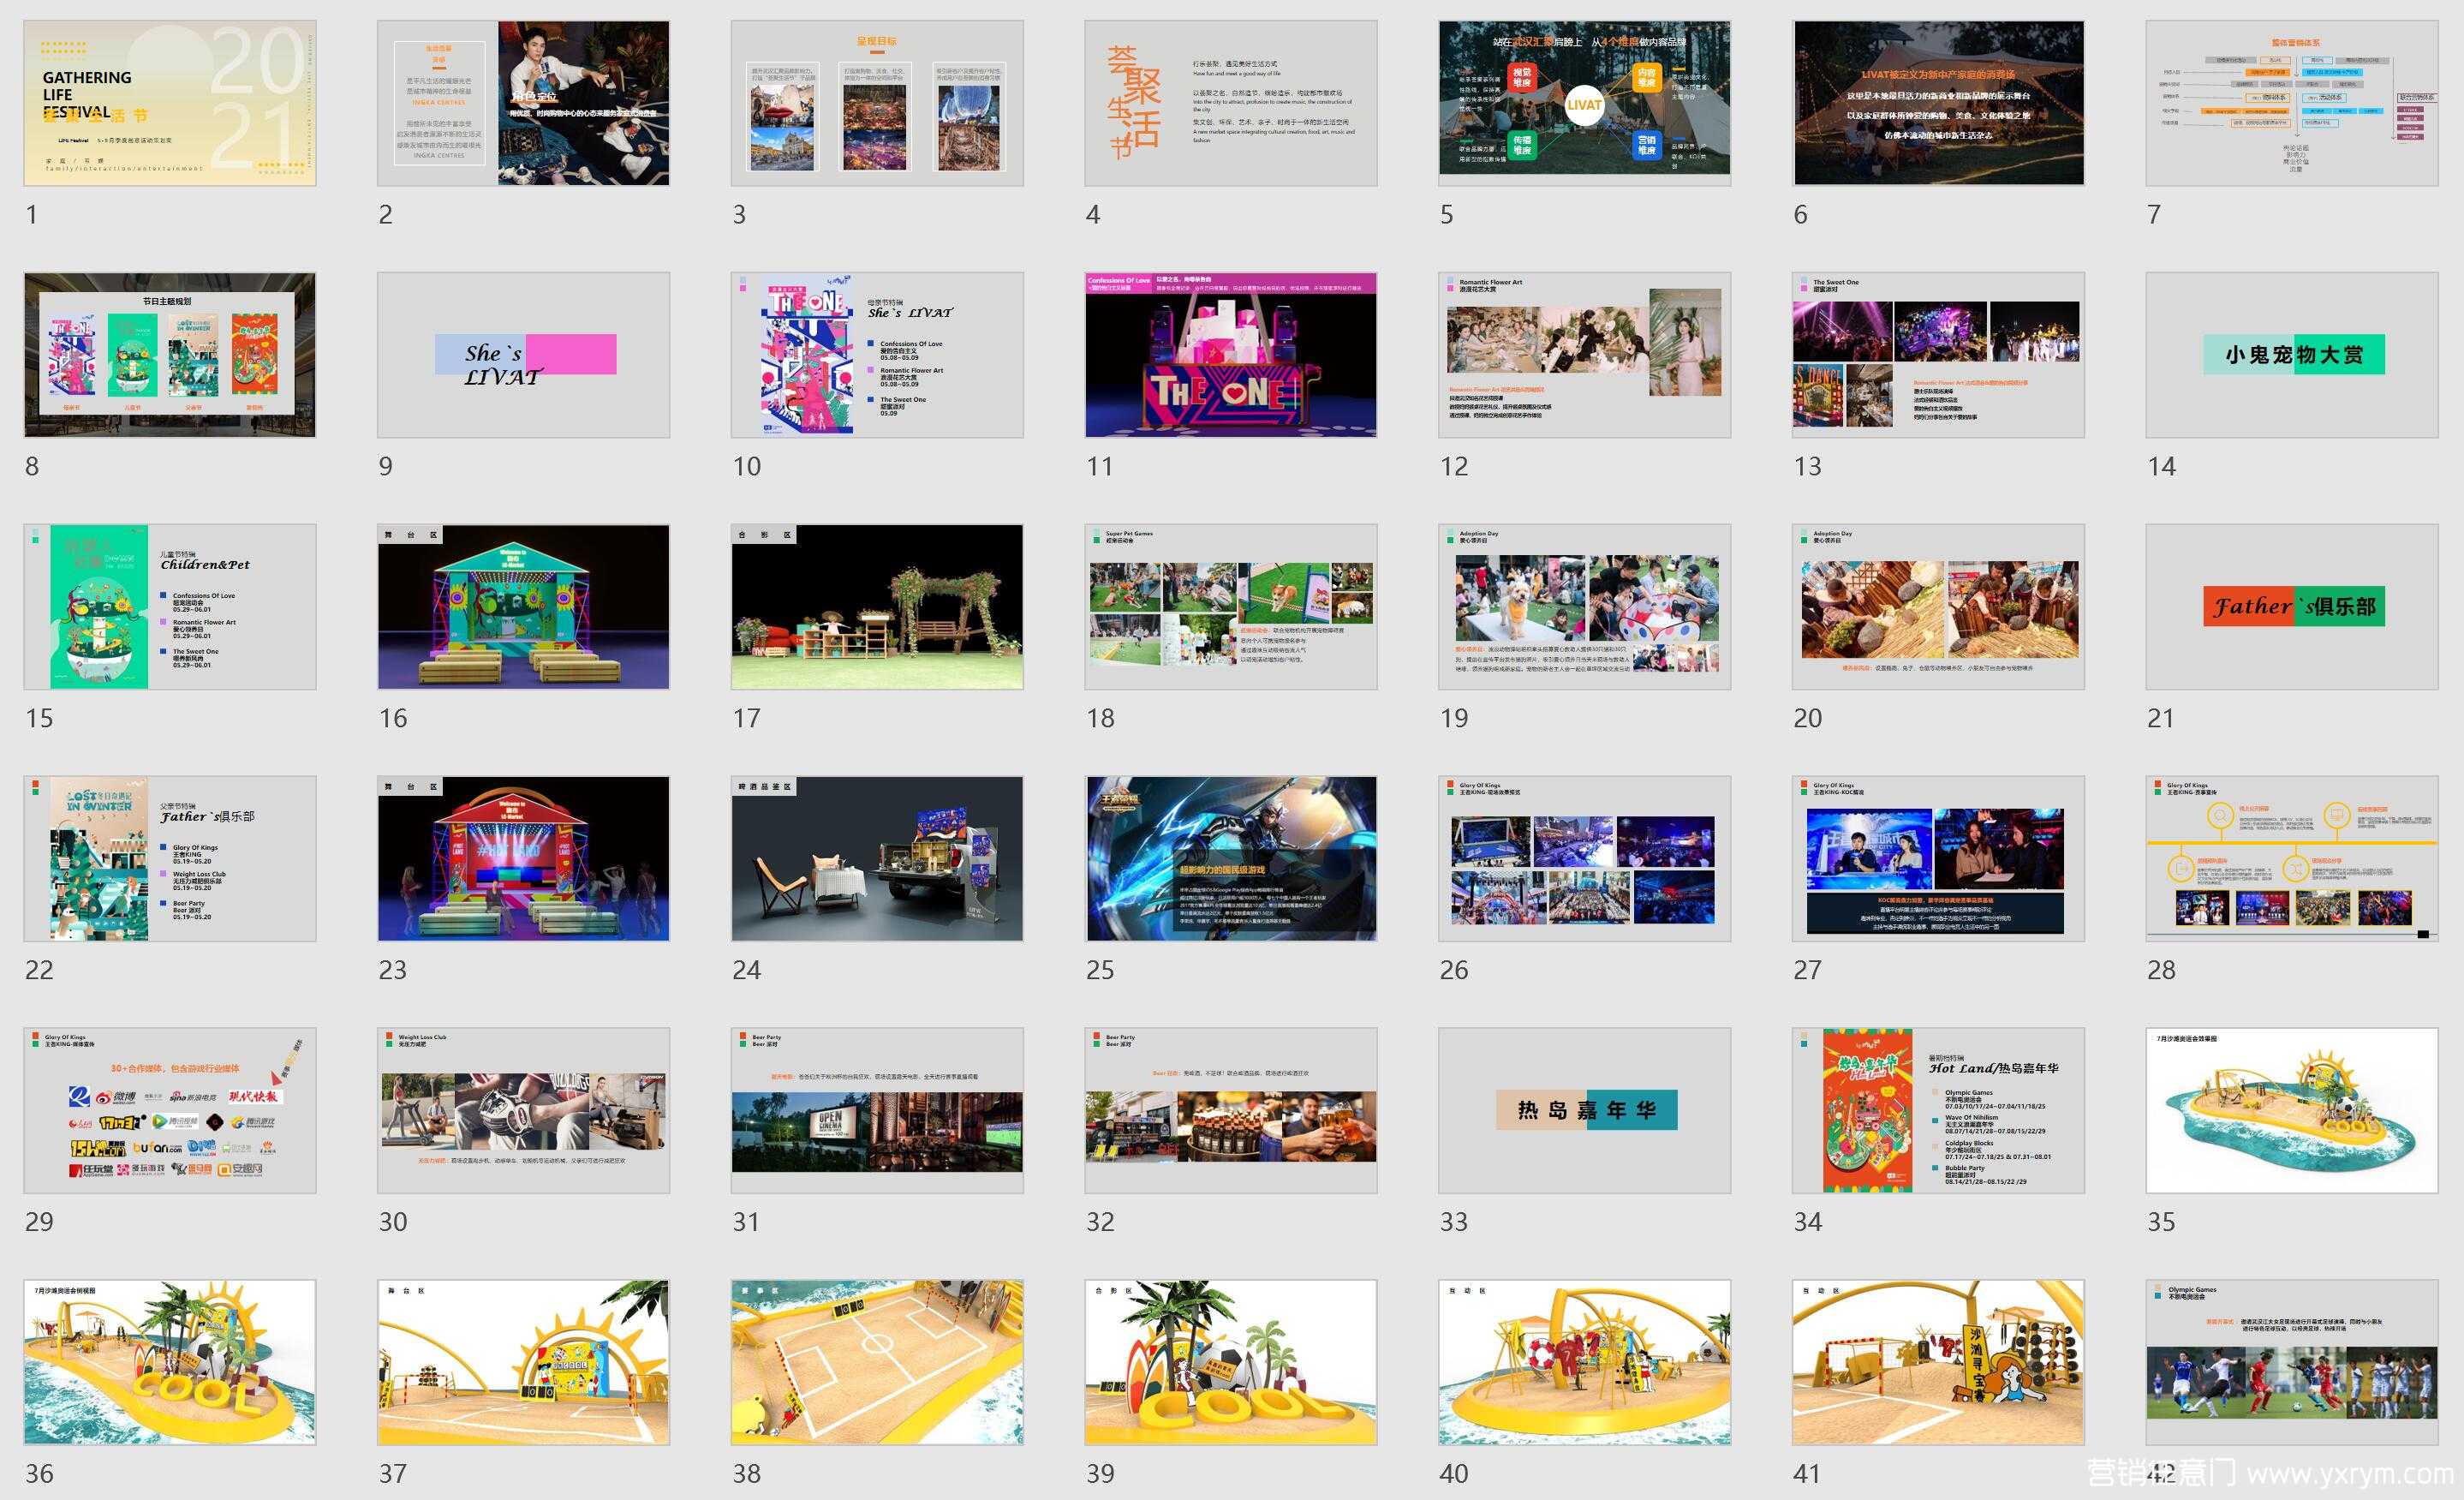Select slide 41 beach treasure hunt render
Screen dimensions: 2464x1500
tap(1938, 1363)
